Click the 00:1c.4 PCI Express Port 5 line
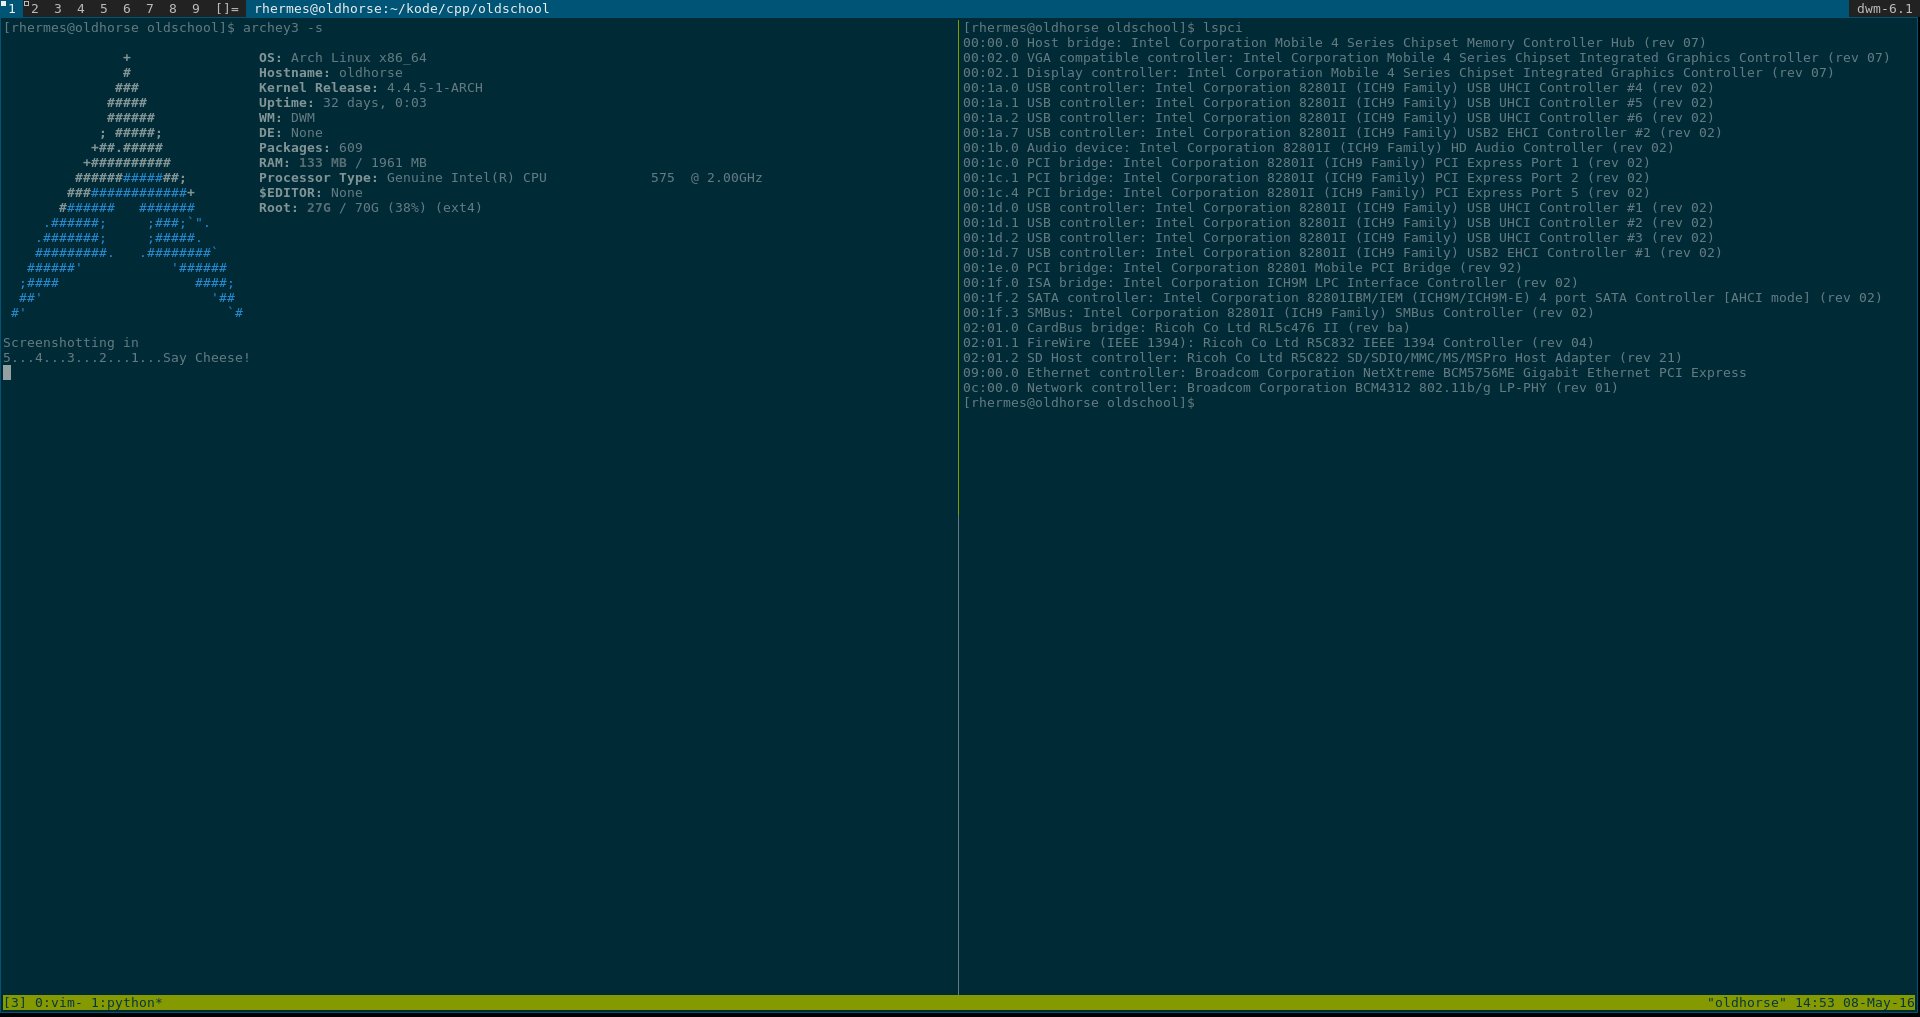This screenshot has width=1920, height=1017. coord(1306,193)
